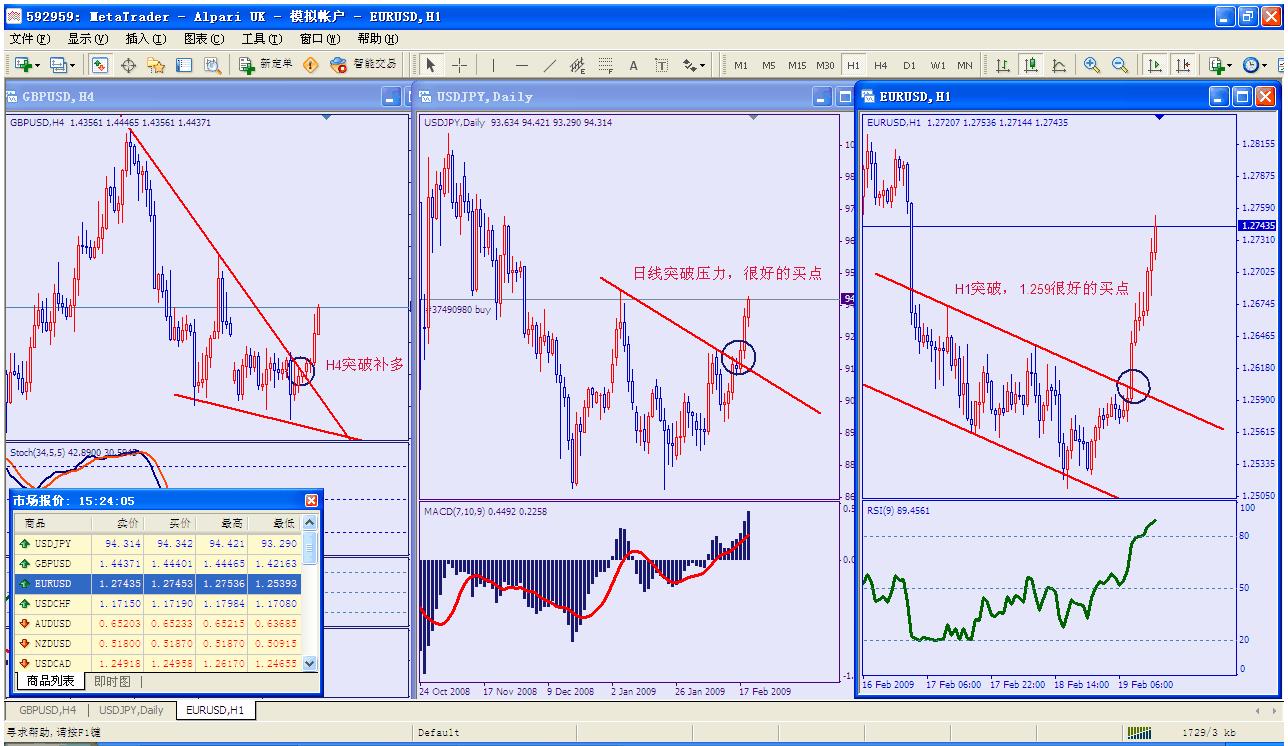Screen dimensions: 1288x746
Task: Switch to USDJPY,Daily chart tab
Action: coord(131,711)
